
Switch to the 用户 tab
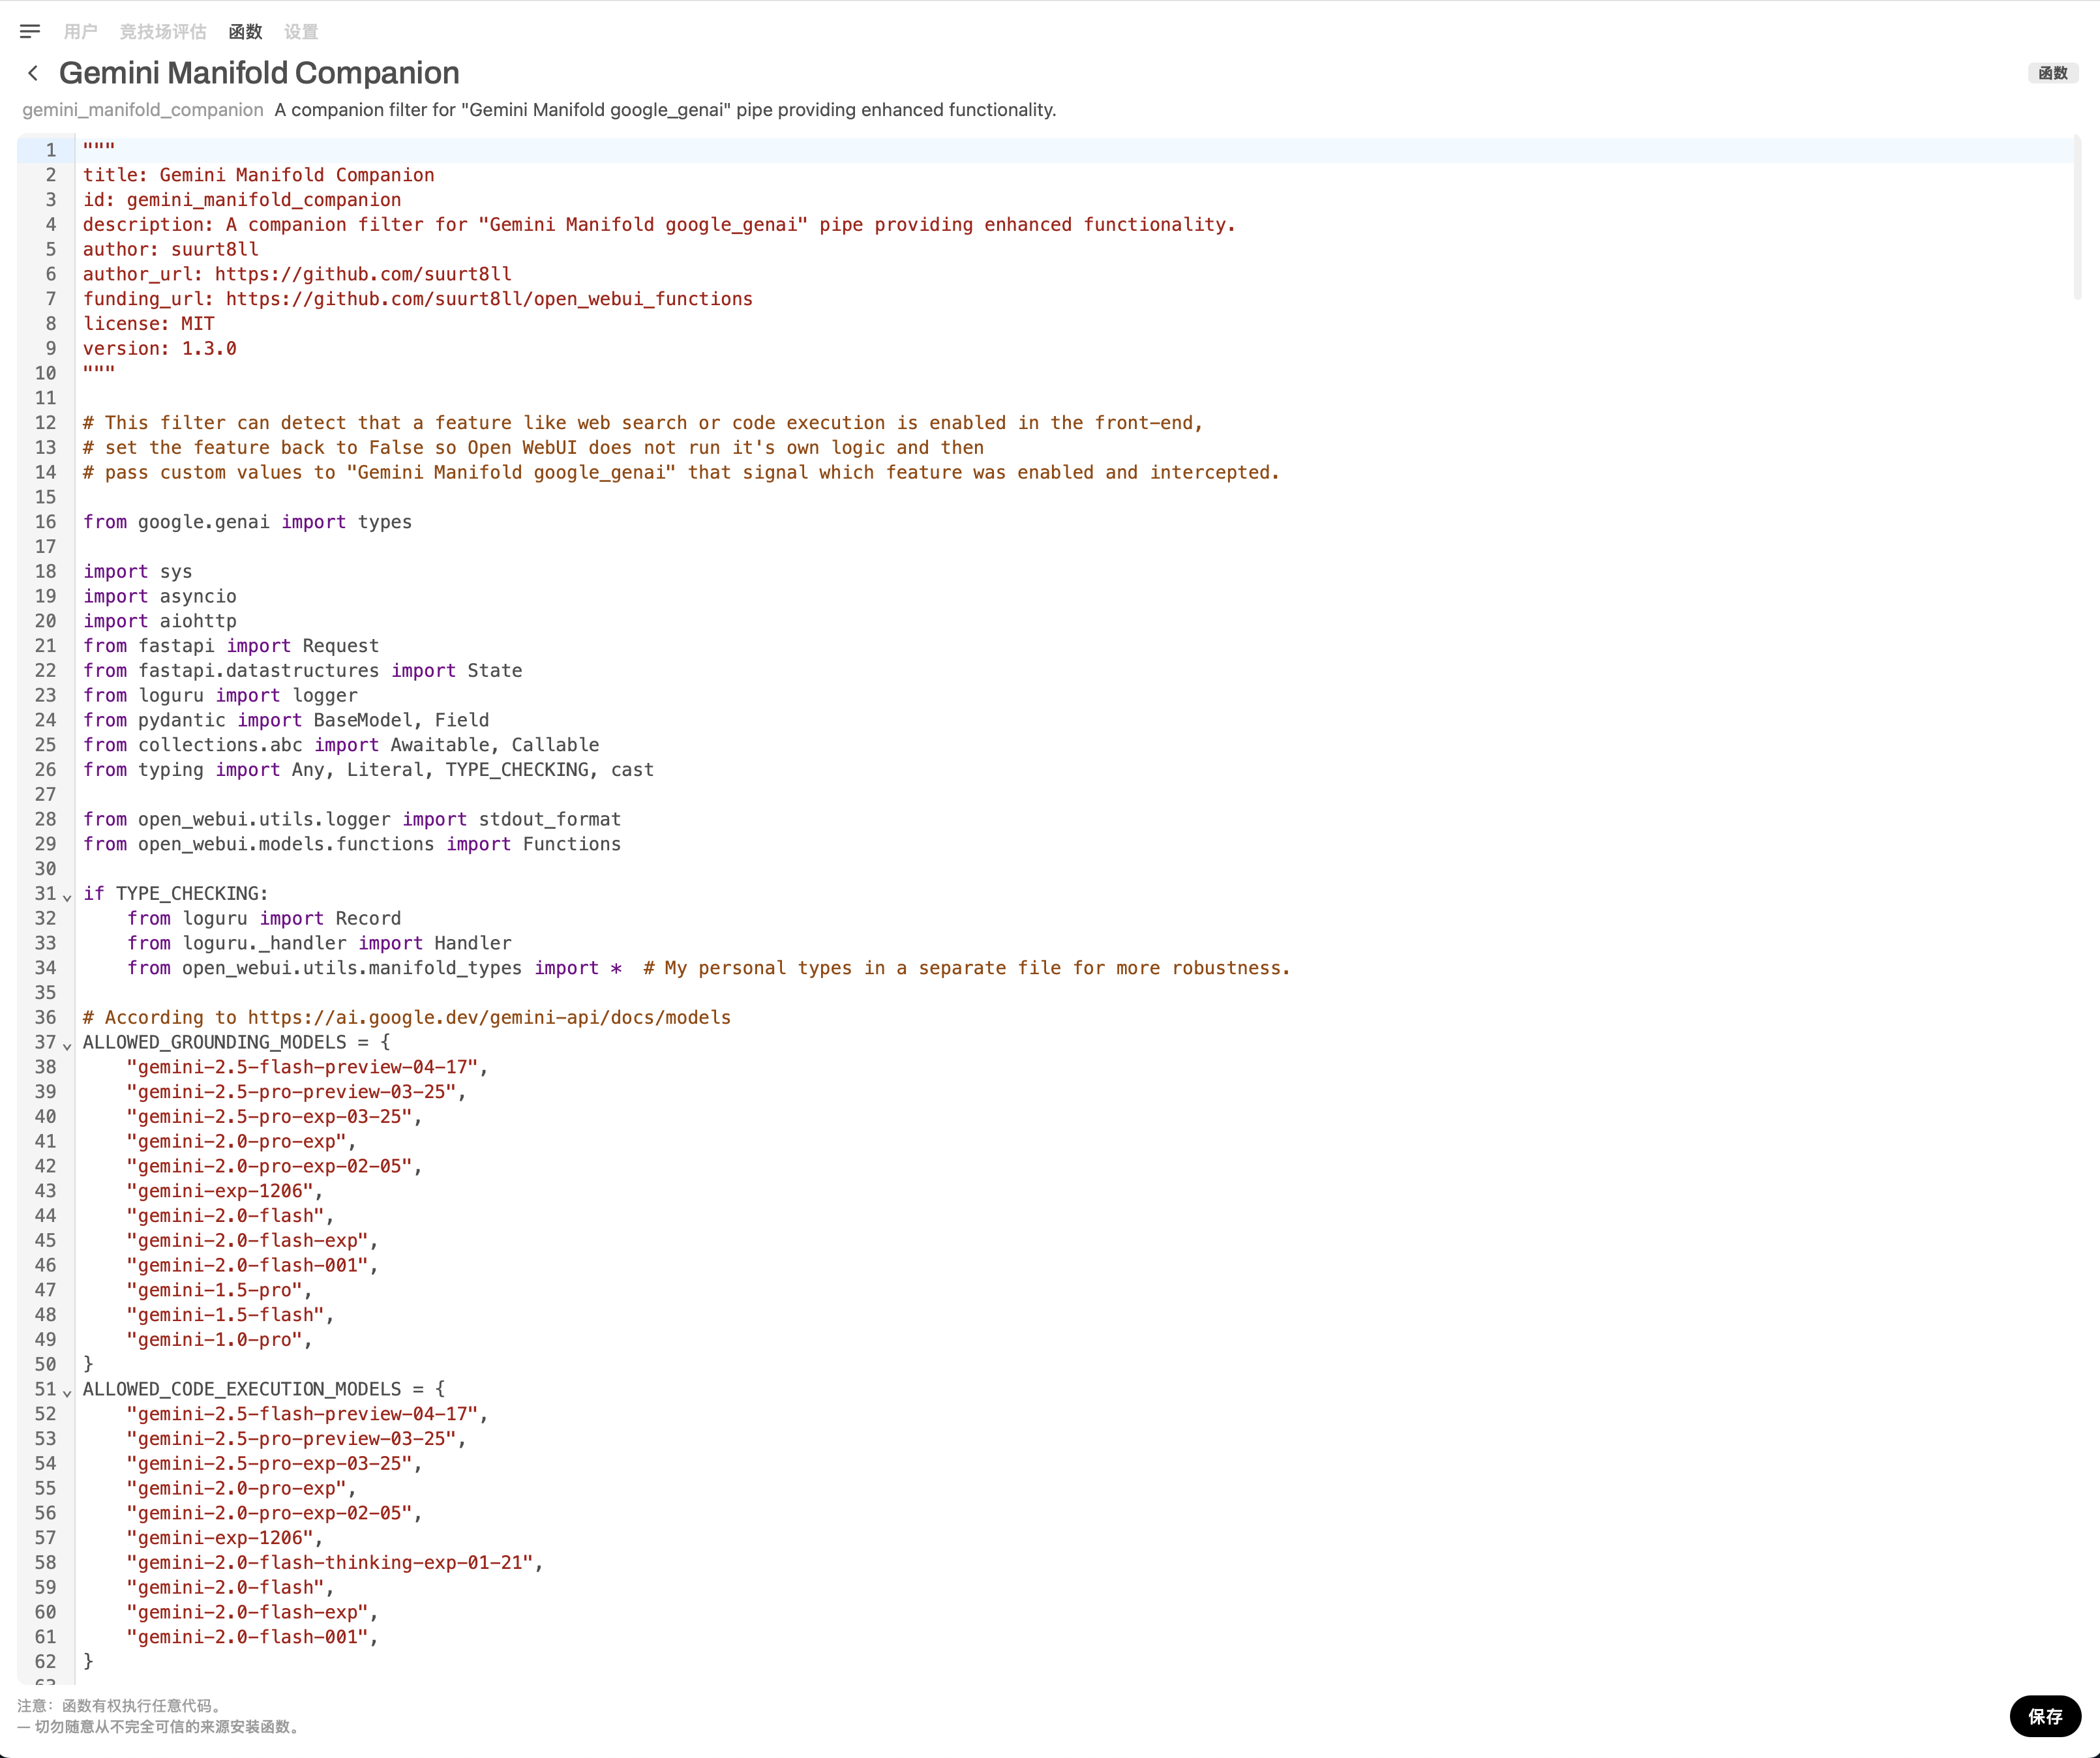[80, 32]
